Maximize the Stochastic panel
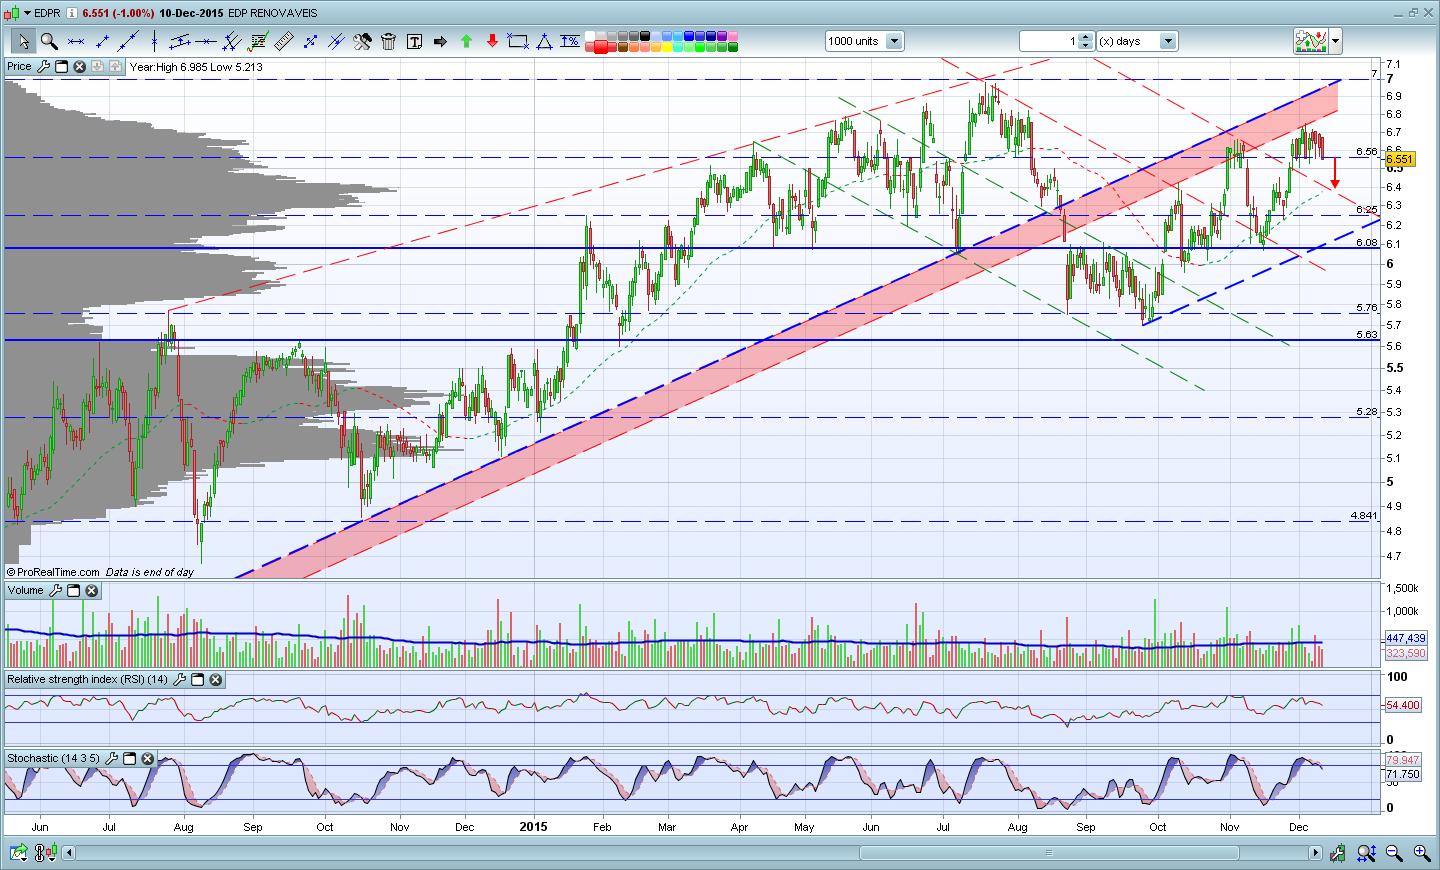1440x870 pixels. (129, 759)
